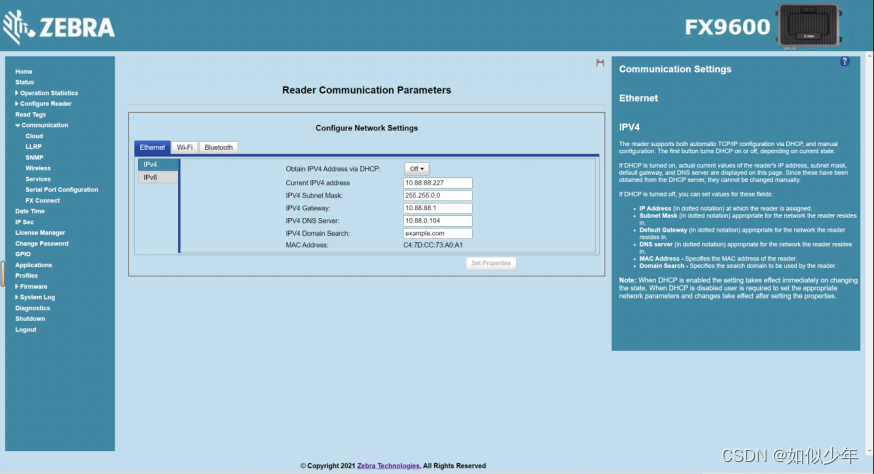Screen dimensions: 874x474
Task: Go to Status page
Action: [x=25, y=82]
